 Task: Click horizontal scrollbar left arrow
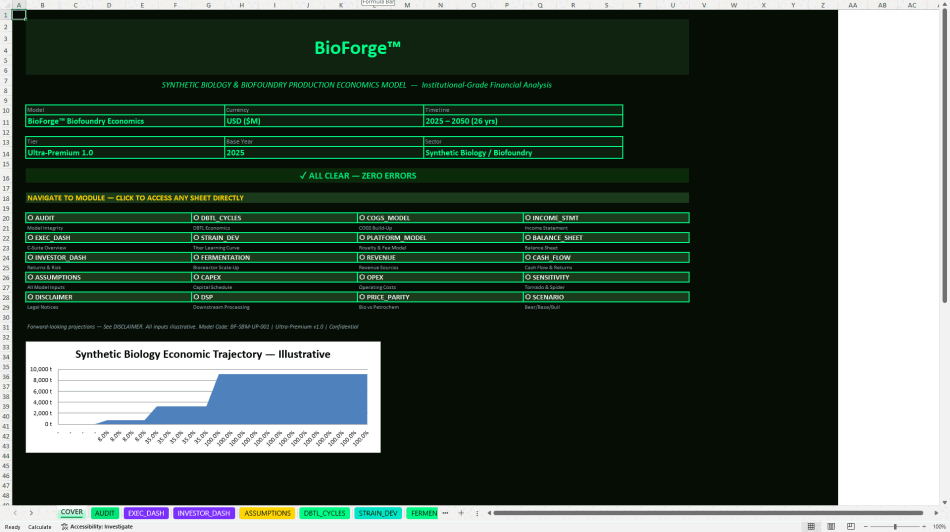pos(489,513)
